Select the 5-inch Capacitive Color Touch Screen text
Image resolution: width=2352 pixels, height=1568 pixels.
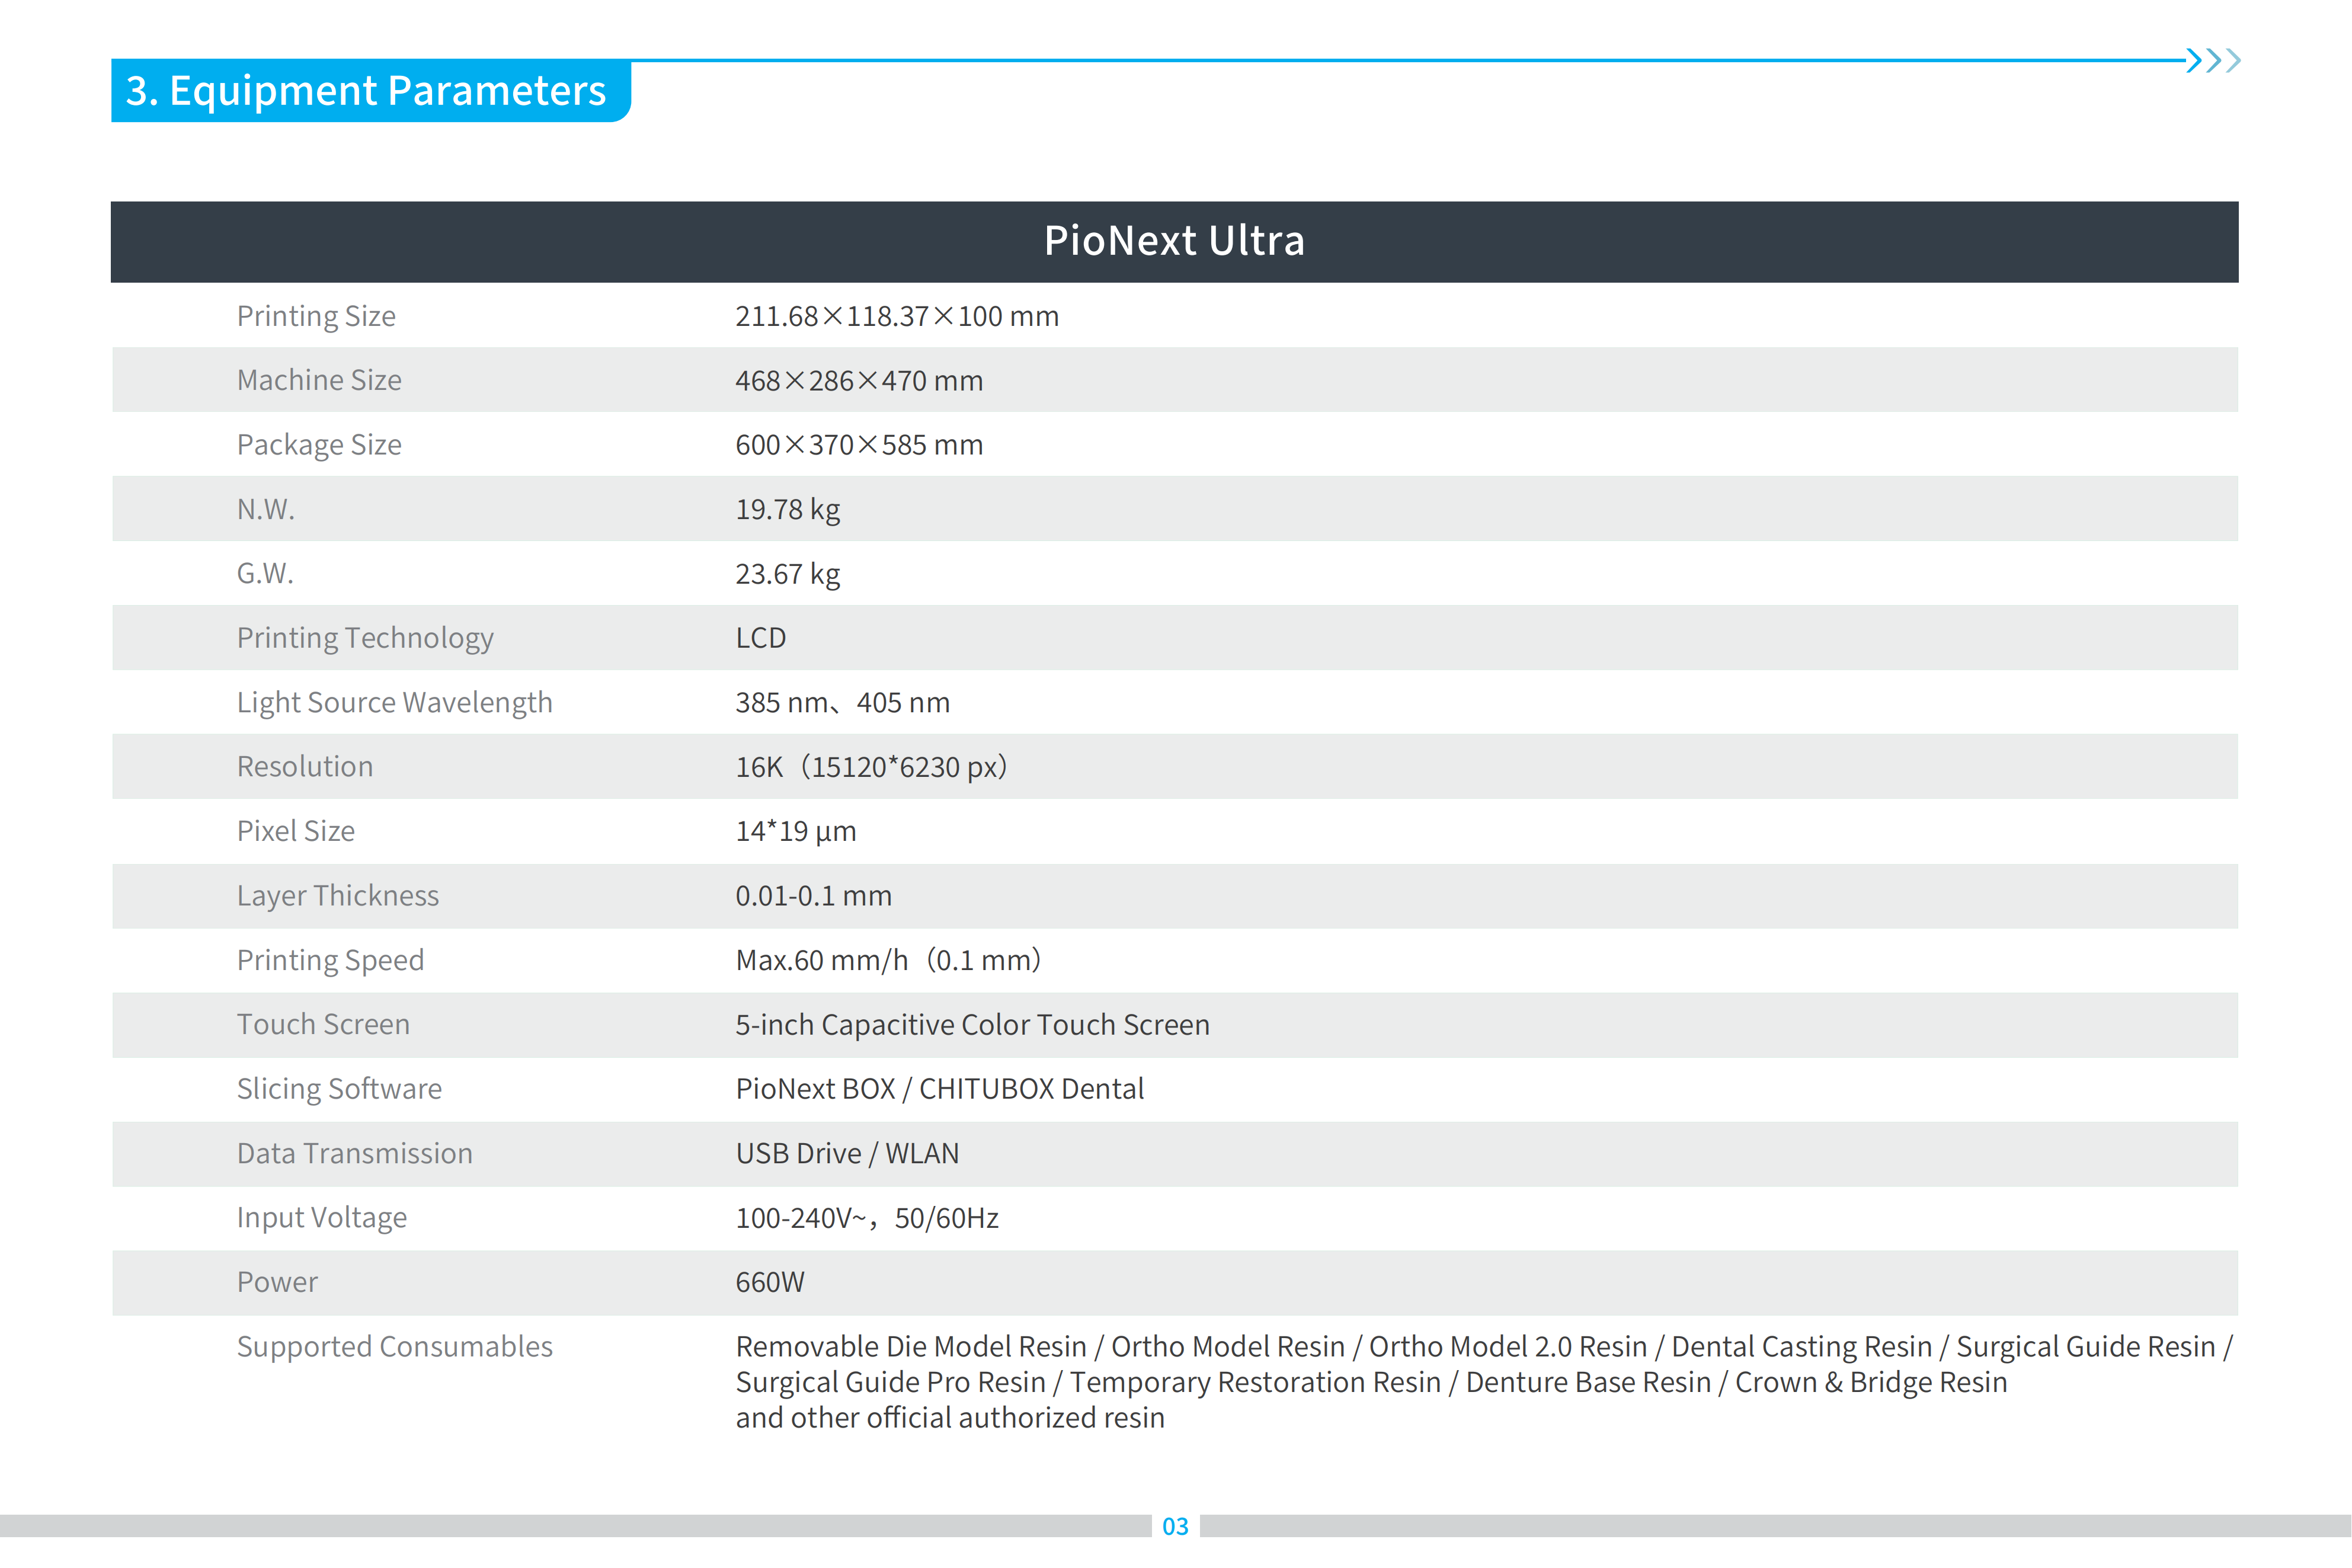coord(972,1025)
